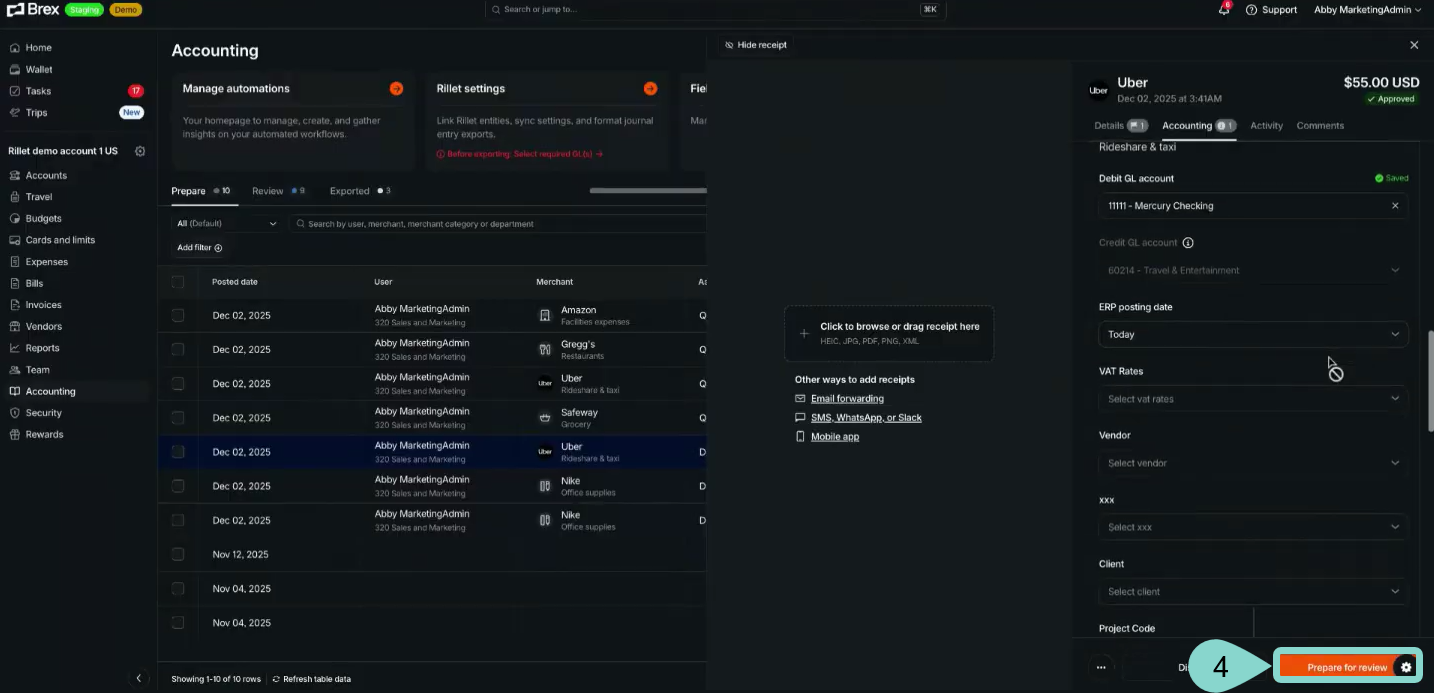Switch to the Activity tab
The width and height of the screenshot is (1434, 693).
(1266, 126)
